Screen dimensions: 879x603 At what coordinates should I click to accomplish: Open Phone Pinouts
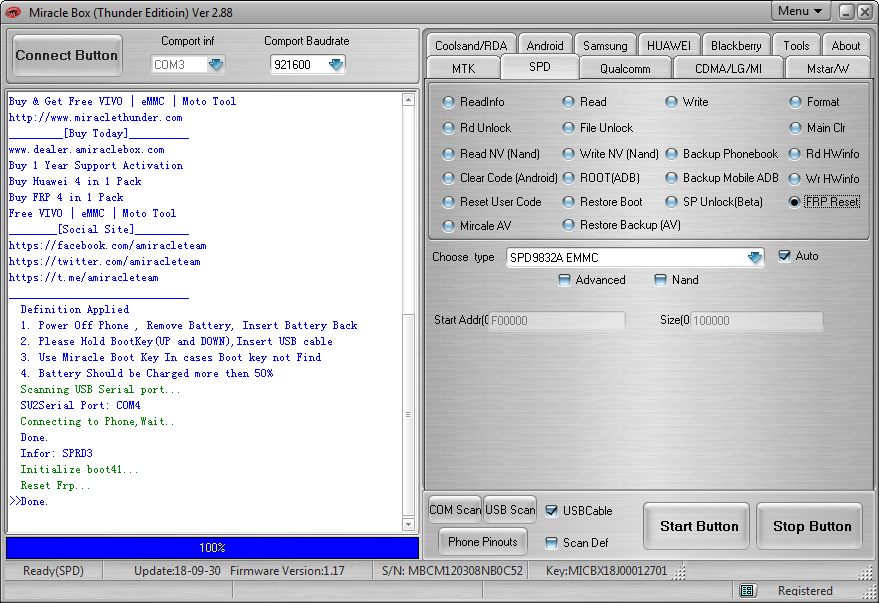click(x=483, y=541)
